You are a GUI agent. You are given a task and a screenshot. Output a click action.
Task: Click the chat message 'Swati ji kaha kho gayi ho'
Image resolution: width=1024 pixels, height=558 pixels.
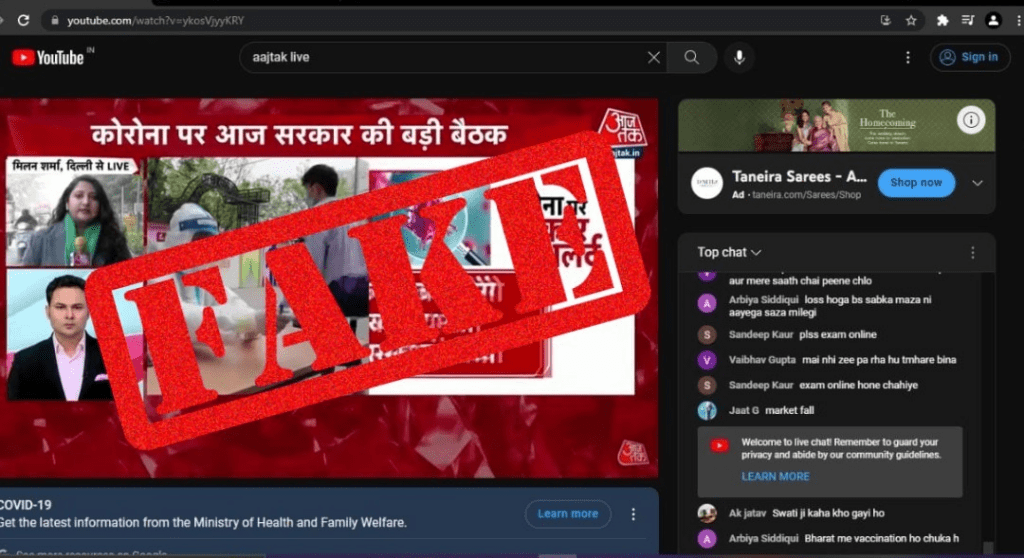pyautogui.click(x=829, y=514)
